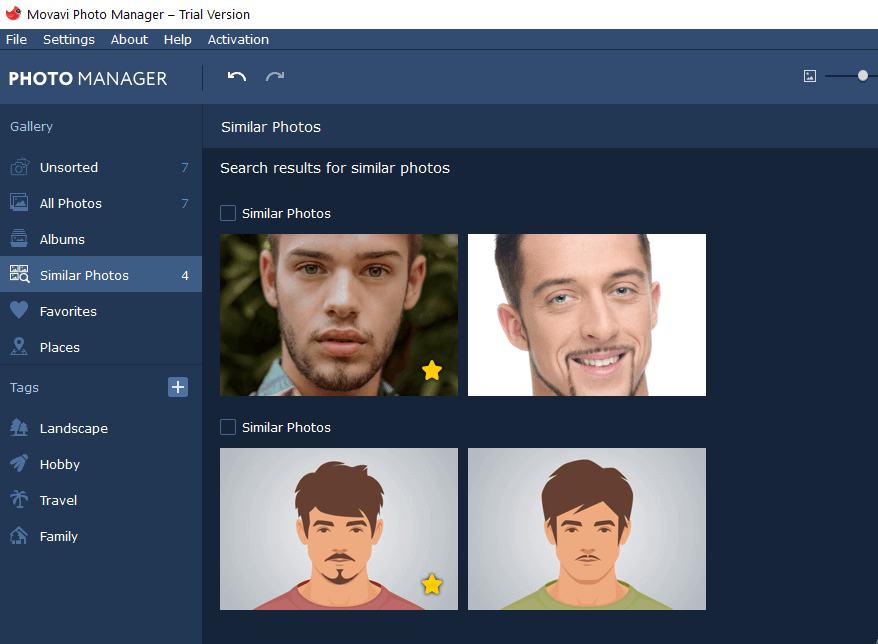
Task: Click the thumbnail zoom slider handle
Action: click(x=863, y=76)
